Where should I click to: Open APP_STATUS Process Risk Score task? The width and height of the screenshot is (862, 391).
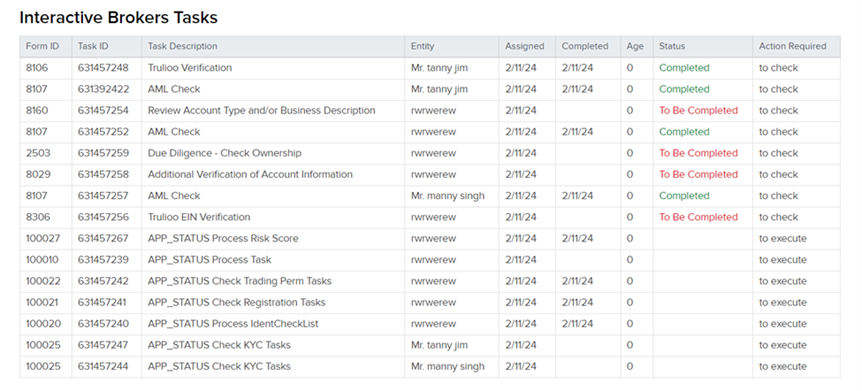point(223,239)
